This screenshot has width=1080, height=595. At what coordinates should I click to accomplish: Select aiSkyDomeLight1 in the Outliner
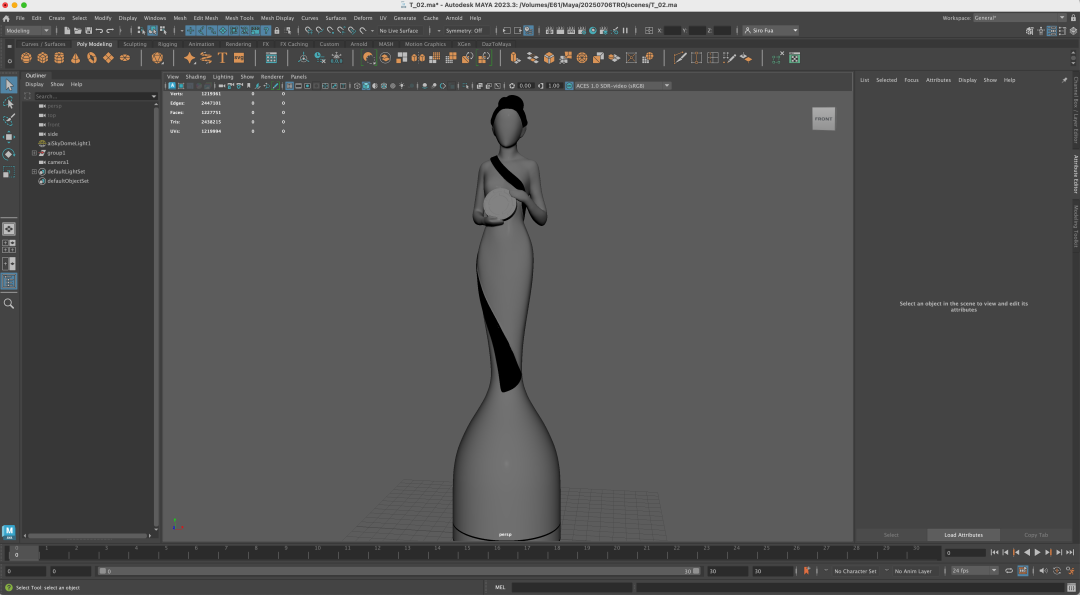coord(69,143)
